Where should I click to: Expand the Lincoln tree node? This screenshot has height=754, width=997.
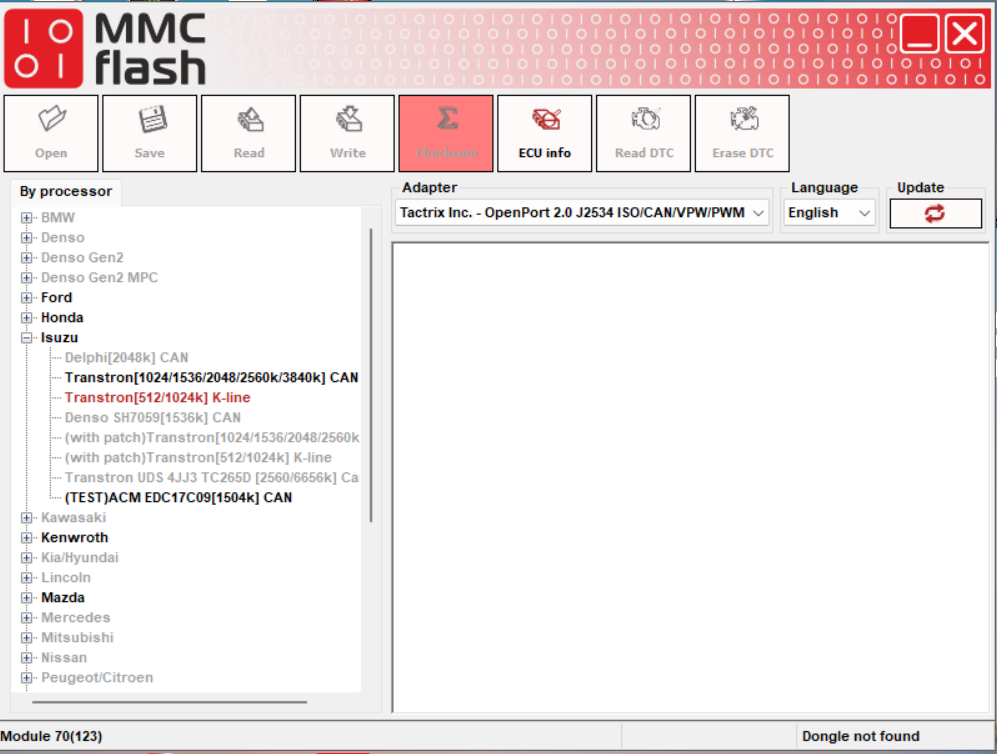pyautogui.click(x=26, y=578)
